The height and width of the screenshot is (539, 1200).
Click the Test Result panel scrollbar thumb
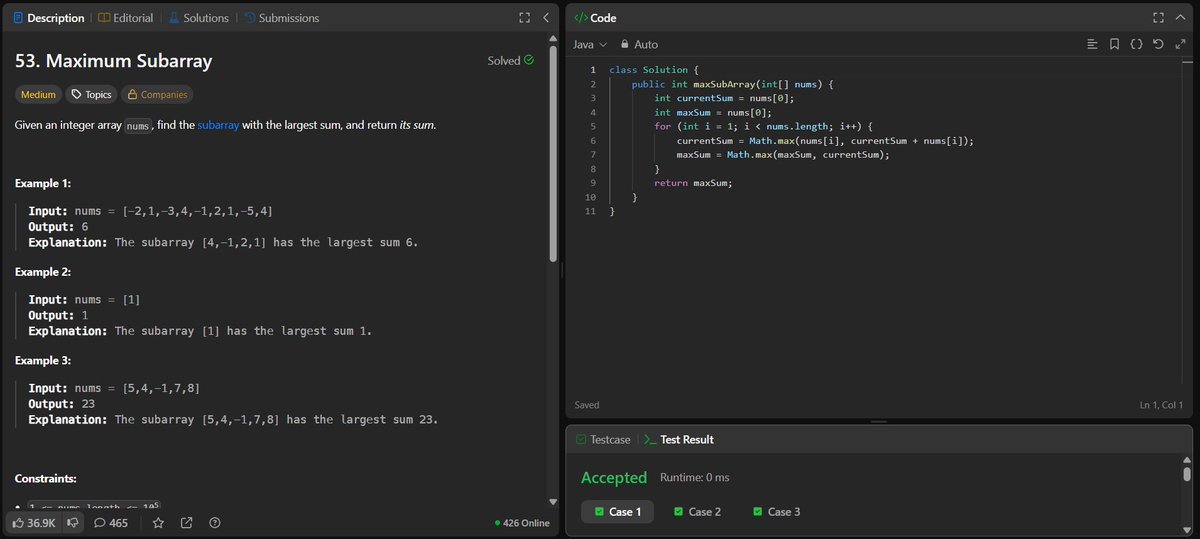[x=1186, y=474]
